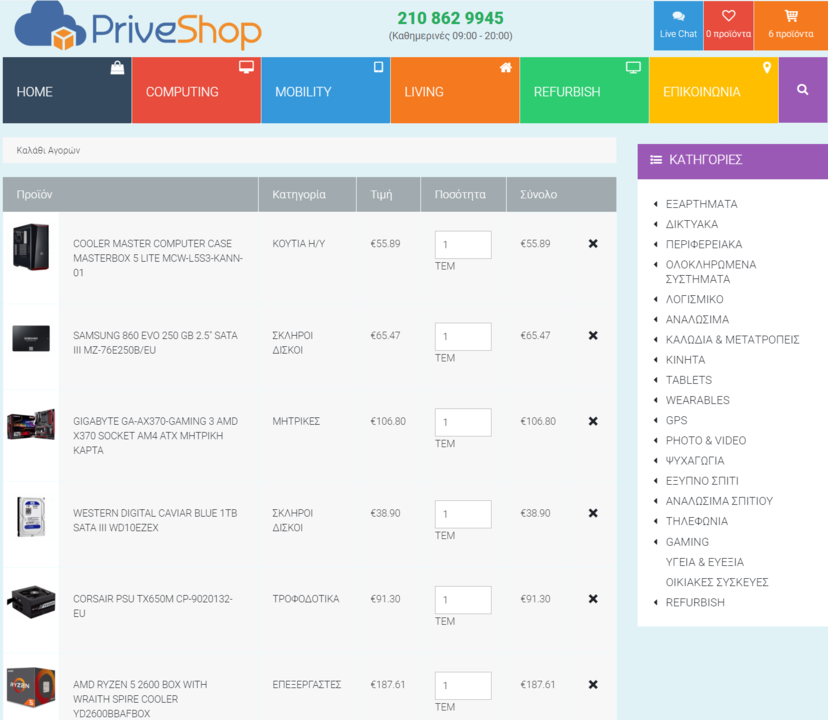This screenshot has height=720, width=828.
Task: Open the PHOTO & VIDEO category
Action: coord(705,440)
